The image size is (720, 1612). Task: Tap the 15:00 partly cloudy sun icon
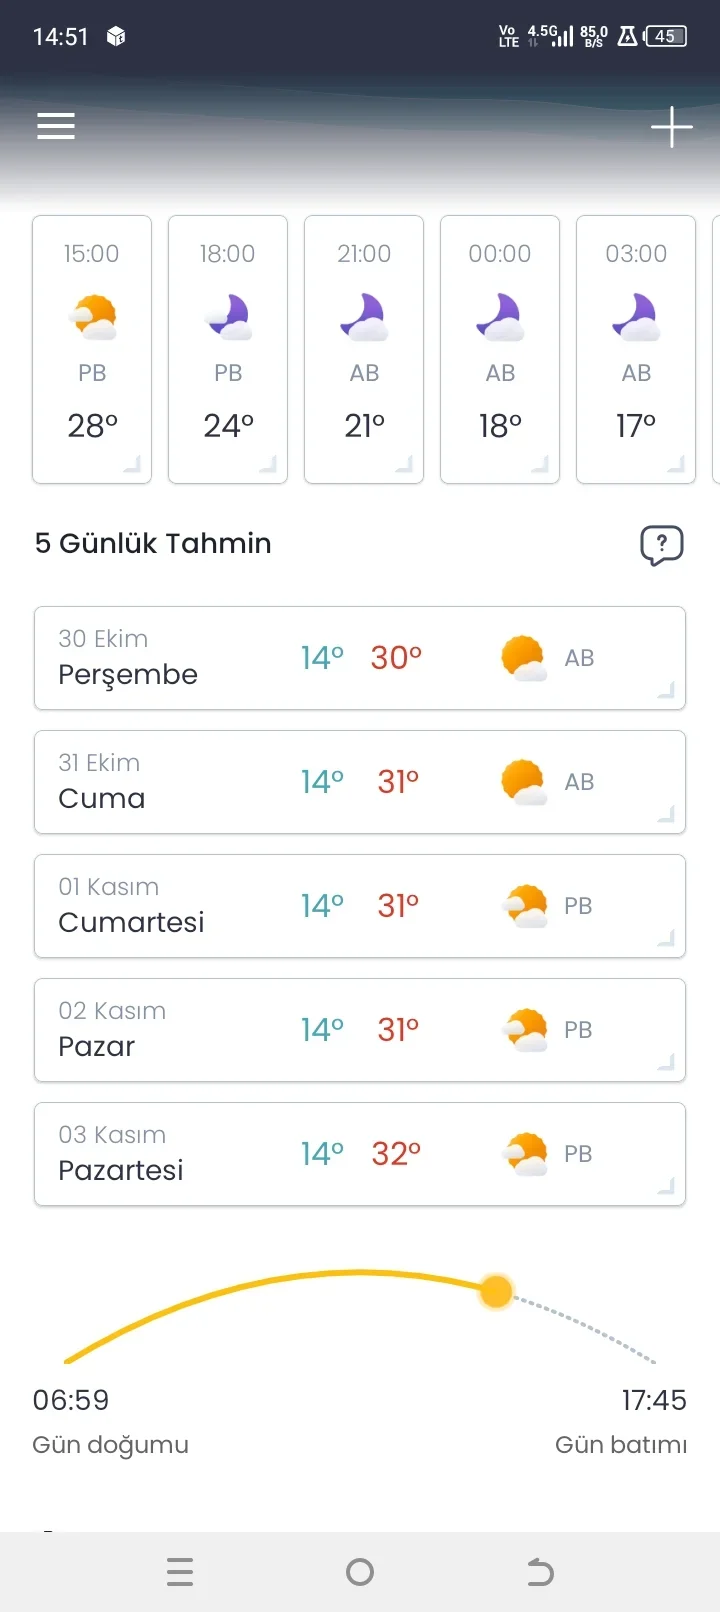coord(93,317)
